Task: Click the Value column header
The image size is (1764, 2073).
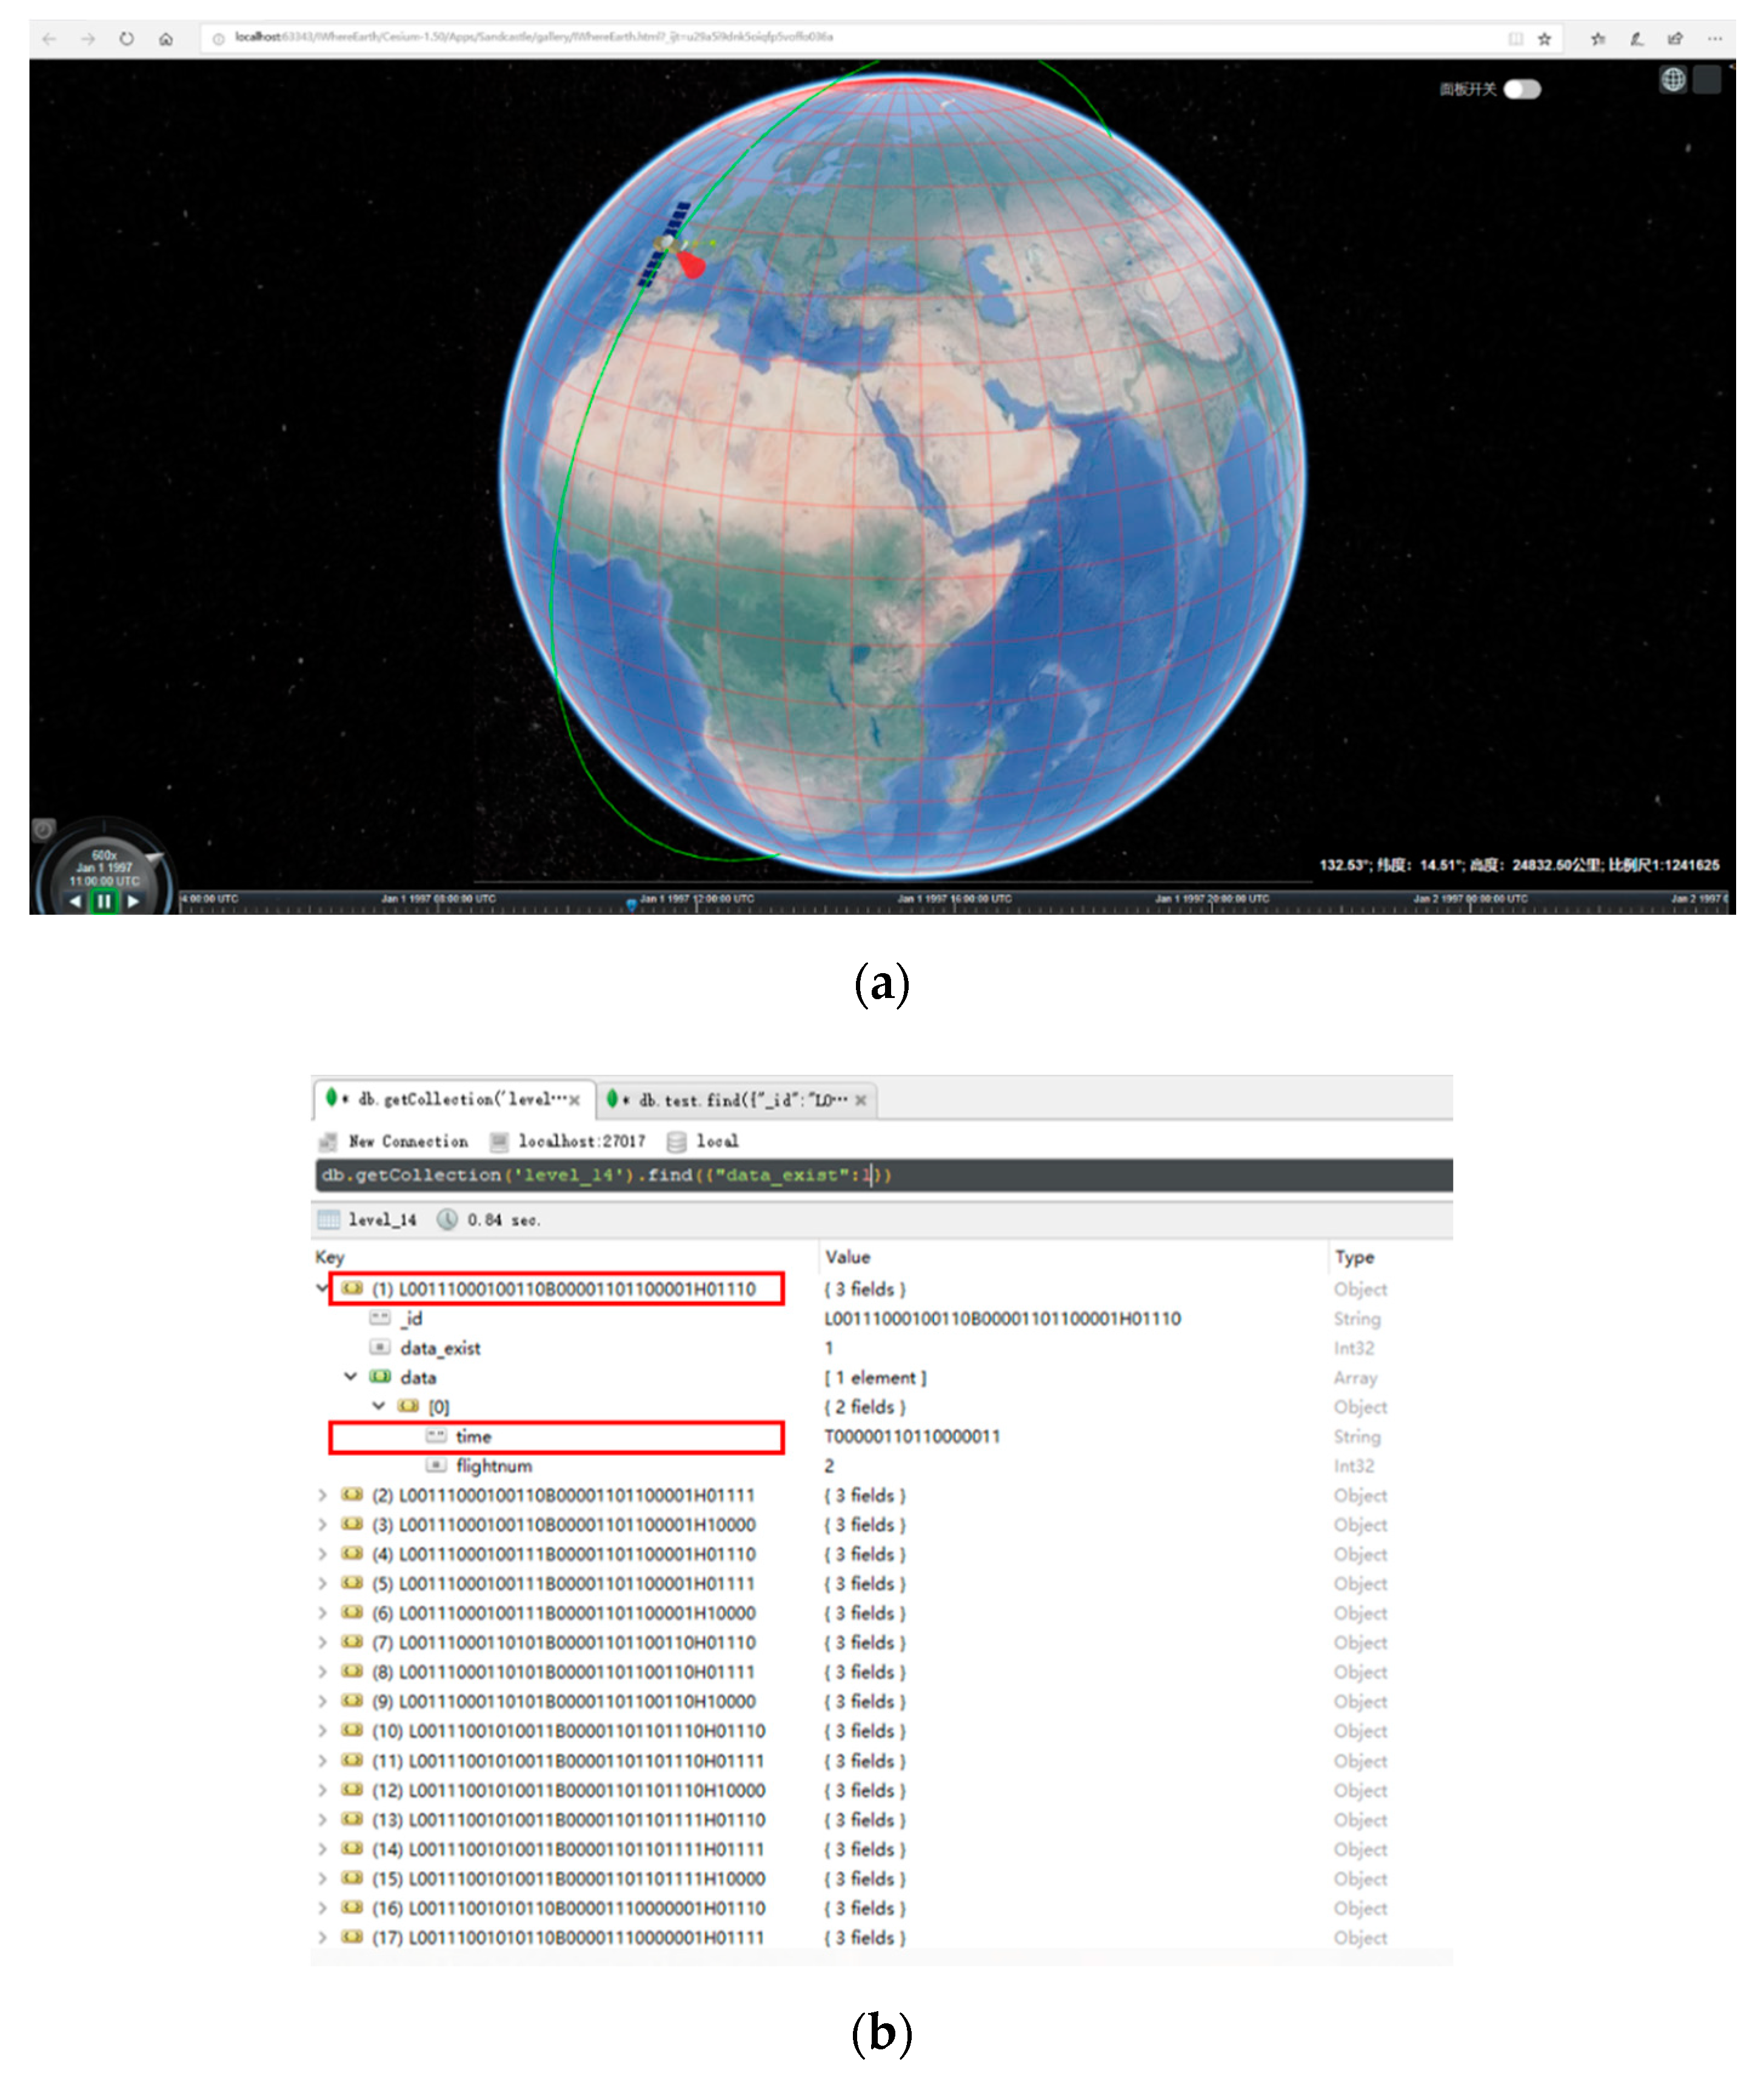Action: tap(847, 1257)
